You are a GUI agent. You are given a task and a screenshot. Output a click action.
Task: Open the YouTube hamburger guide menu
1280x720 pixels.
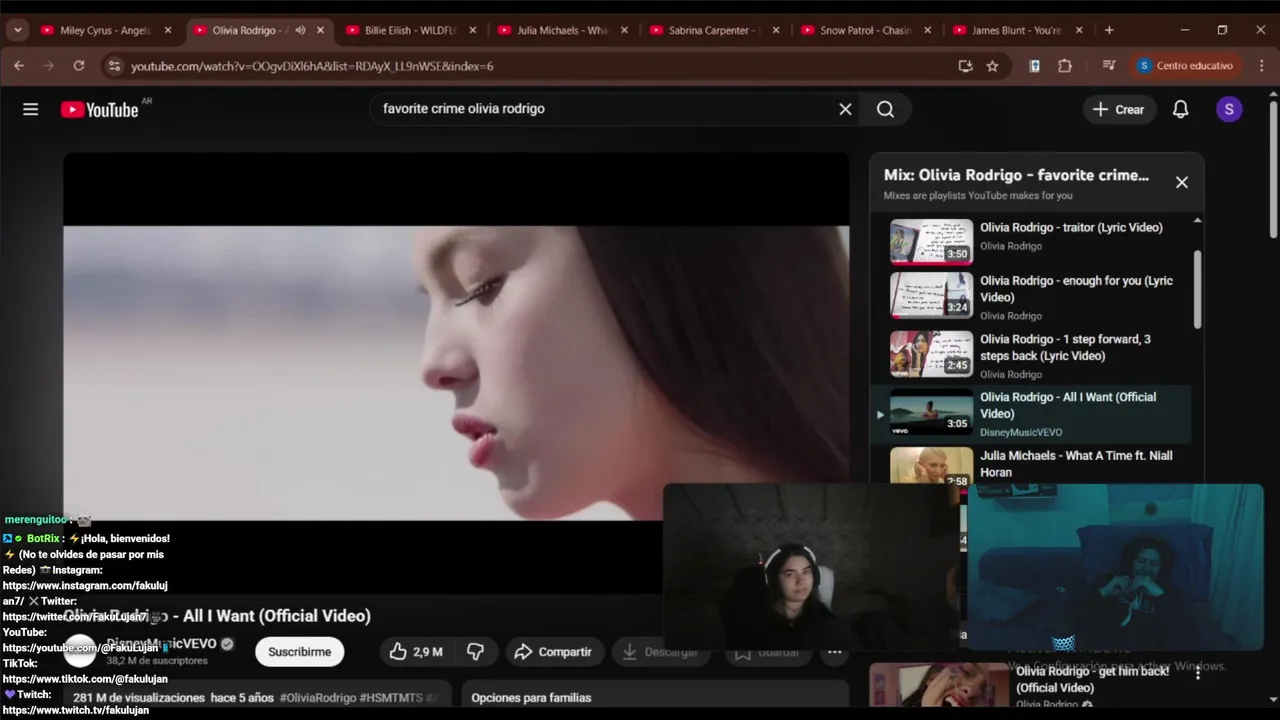[x=30, y=109]
